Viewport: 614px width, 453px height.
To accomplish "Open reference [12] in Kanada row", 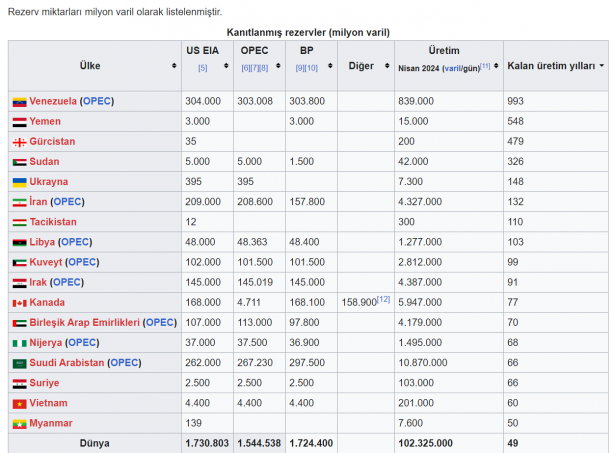I will (383, 300).
